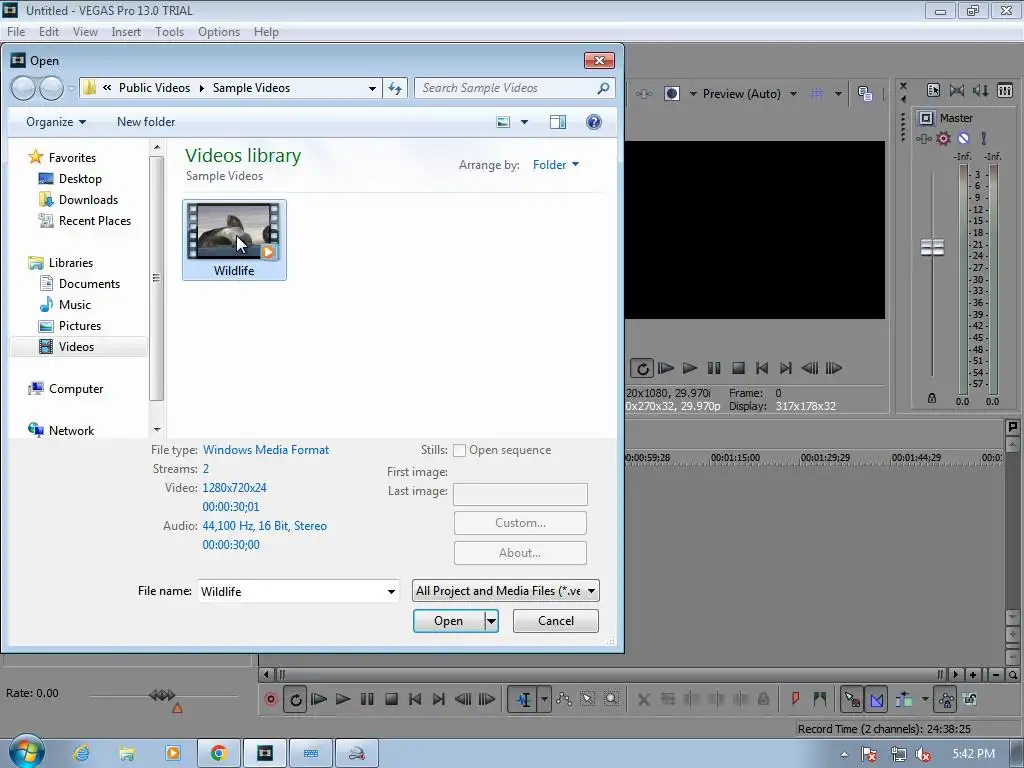Select the Zoom Edit Tool
The height and width of the screenshot is (768, 1024).
611,699
